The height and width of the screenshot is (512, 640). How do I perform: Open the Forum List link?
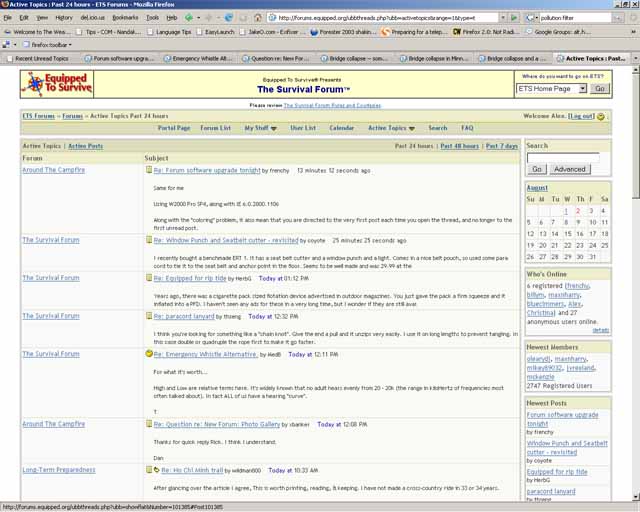(x=216, y=128)
